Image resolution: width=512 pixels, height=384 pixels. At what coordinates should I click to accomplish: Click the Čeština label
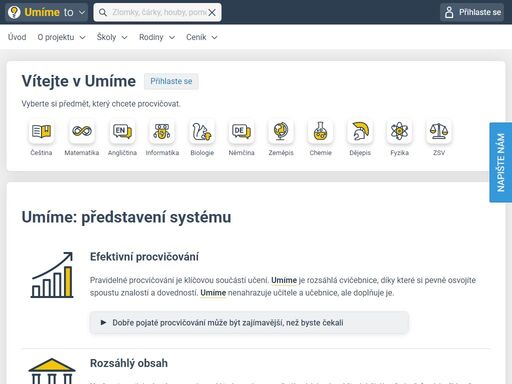coord(41,153)
